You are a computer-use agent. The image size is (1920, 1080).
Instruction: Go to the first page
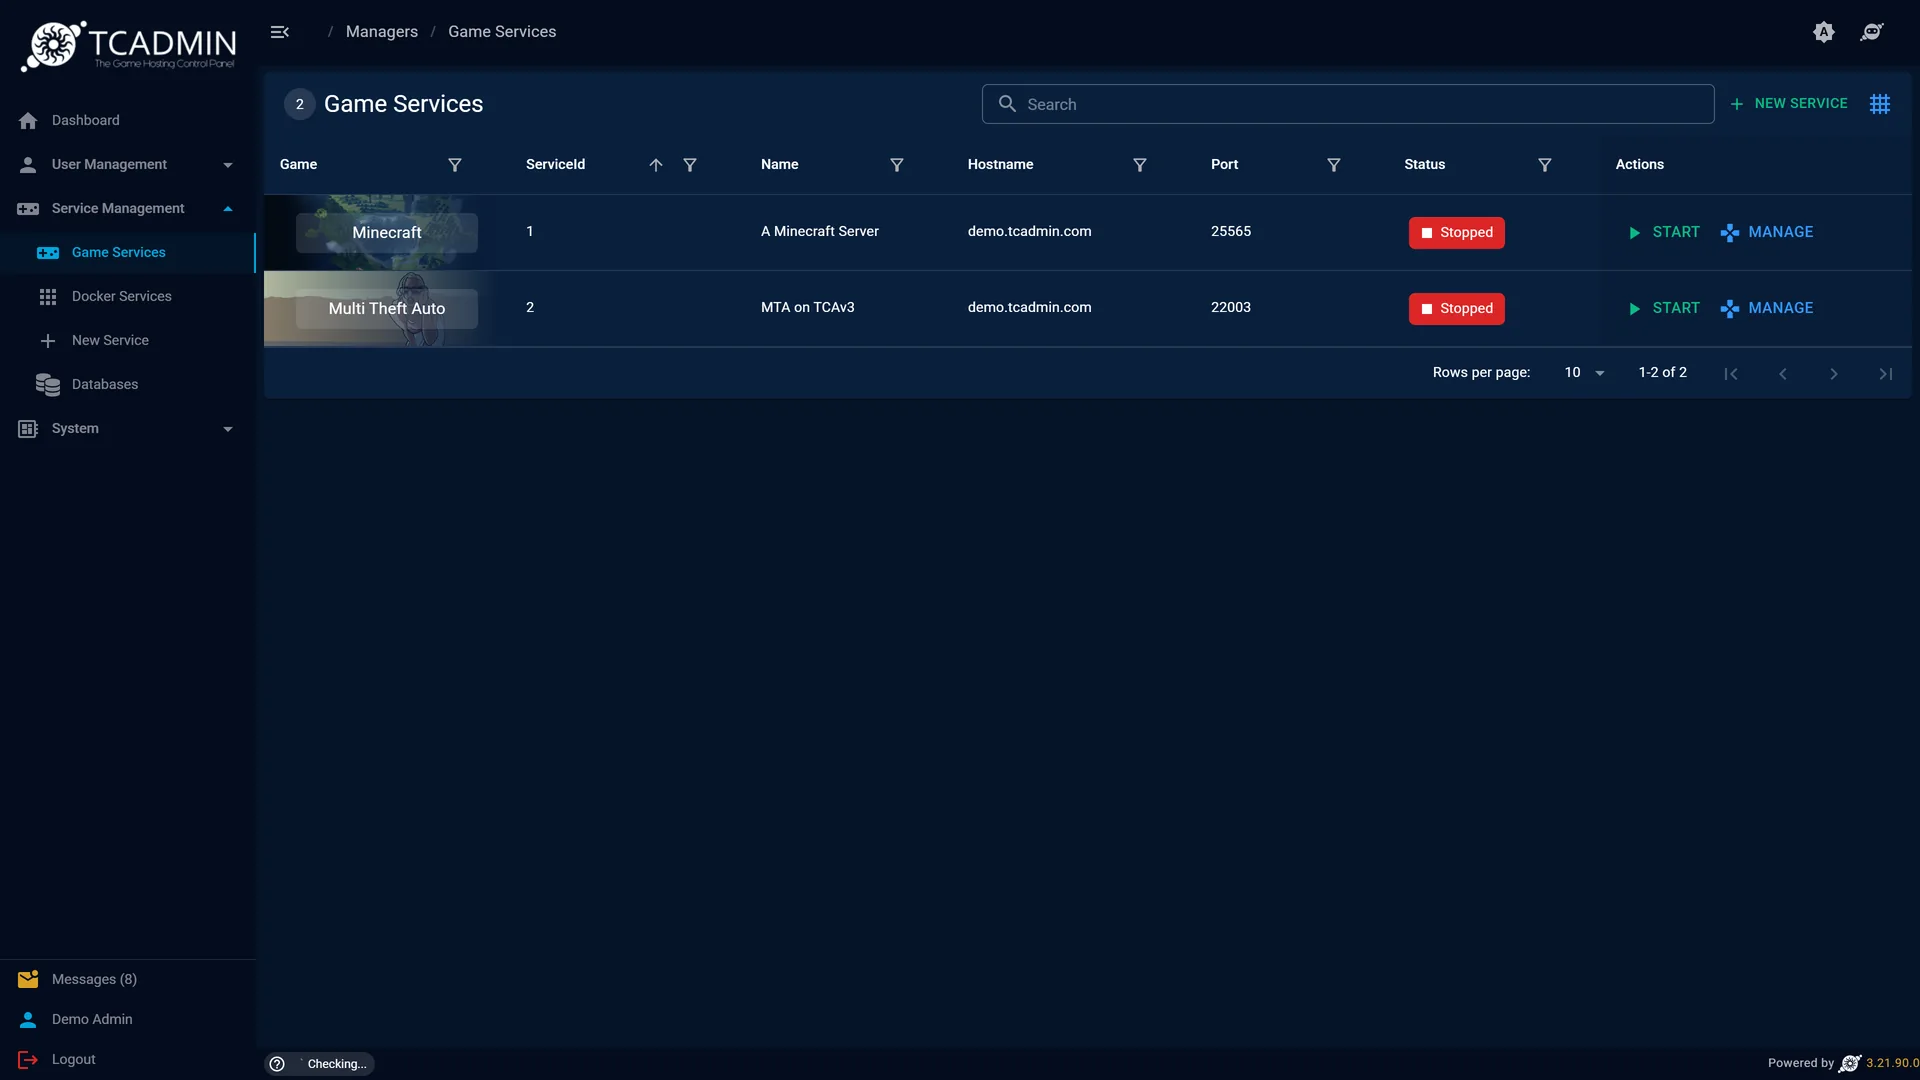point(1731,374)
